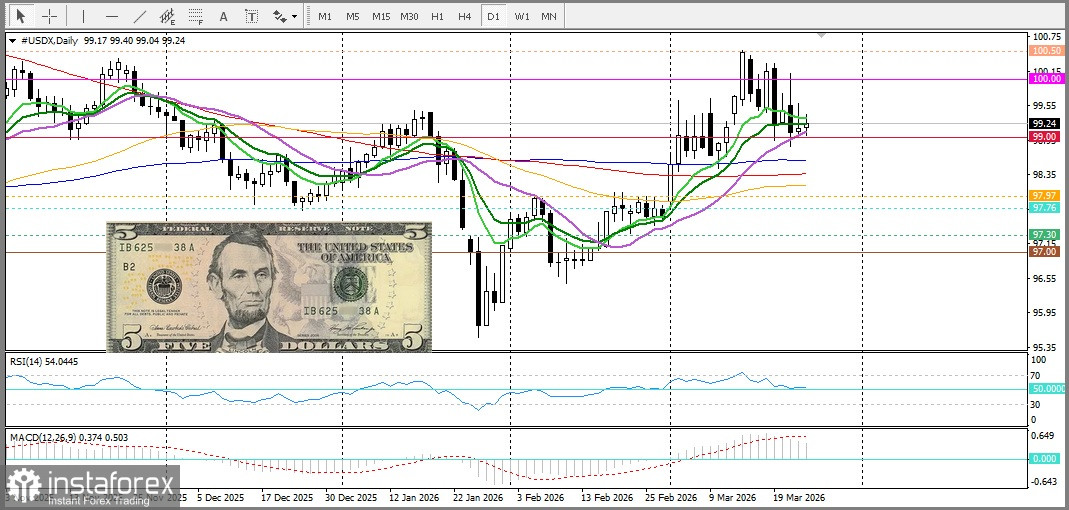The height and width of the screenshot is (510, 1069).
Task: Select the arrow cursor tool
Action: pos(20,16)
